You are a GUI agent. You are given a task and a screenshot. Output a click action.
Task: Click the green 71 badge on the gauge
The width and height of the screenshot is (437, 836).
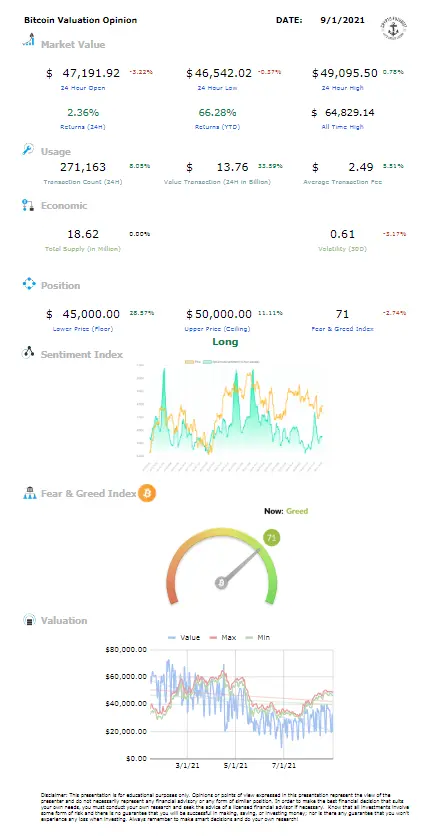[271, 538]
